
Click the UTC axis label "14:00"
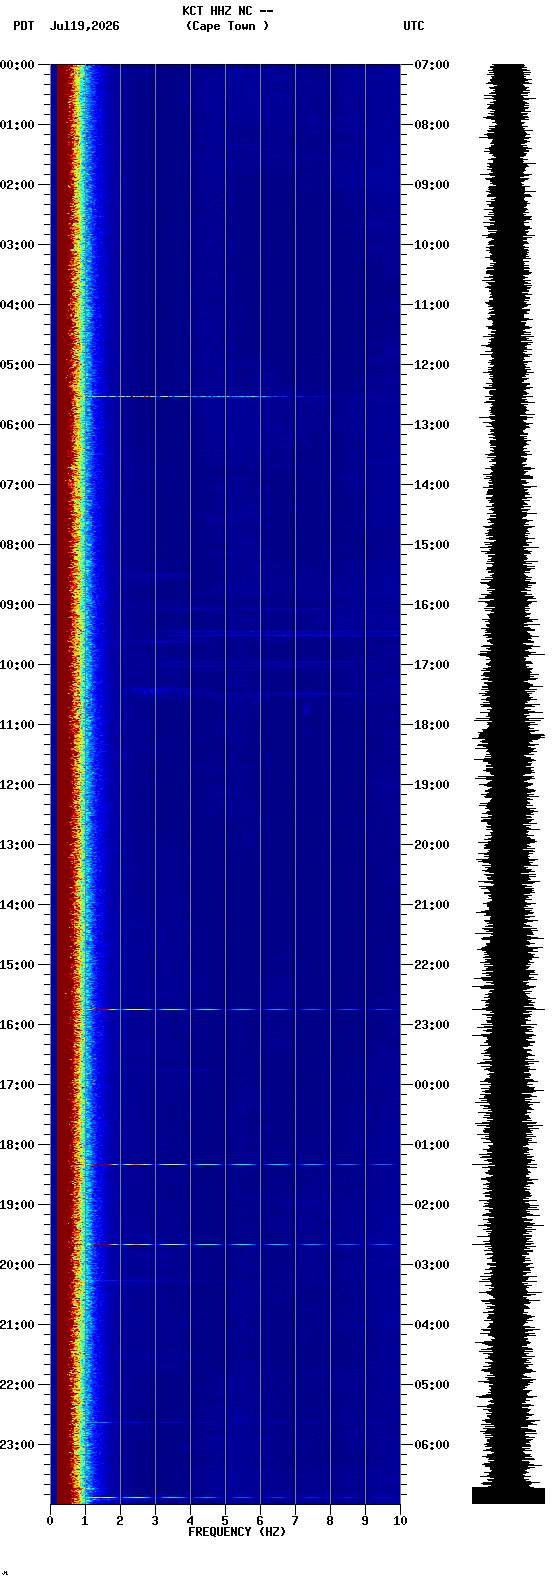(432, 485)
